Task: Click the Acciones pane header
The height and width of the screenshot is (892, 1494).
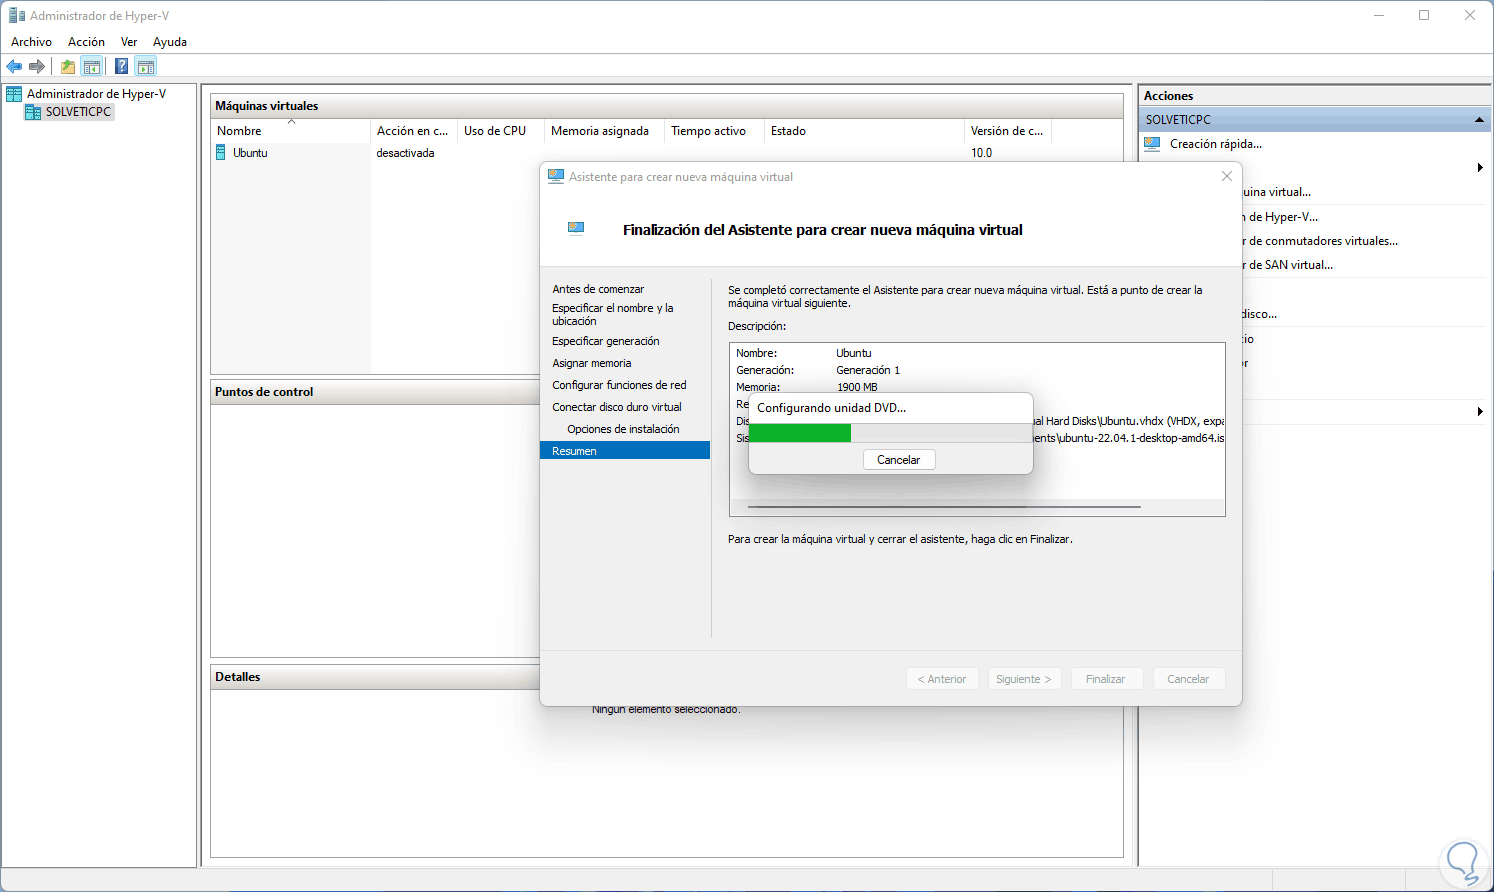Action: coord(1314,96)
